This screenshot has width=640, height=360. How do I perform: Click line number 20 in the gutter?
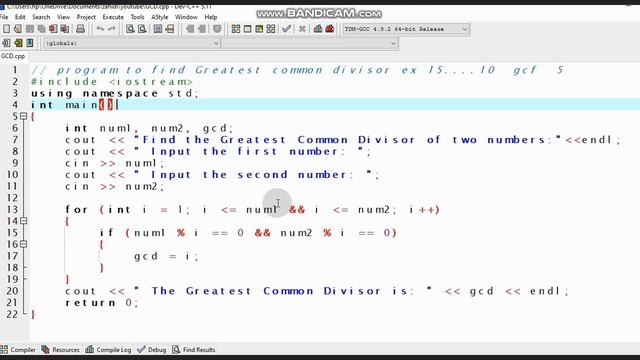coord(12,291)
